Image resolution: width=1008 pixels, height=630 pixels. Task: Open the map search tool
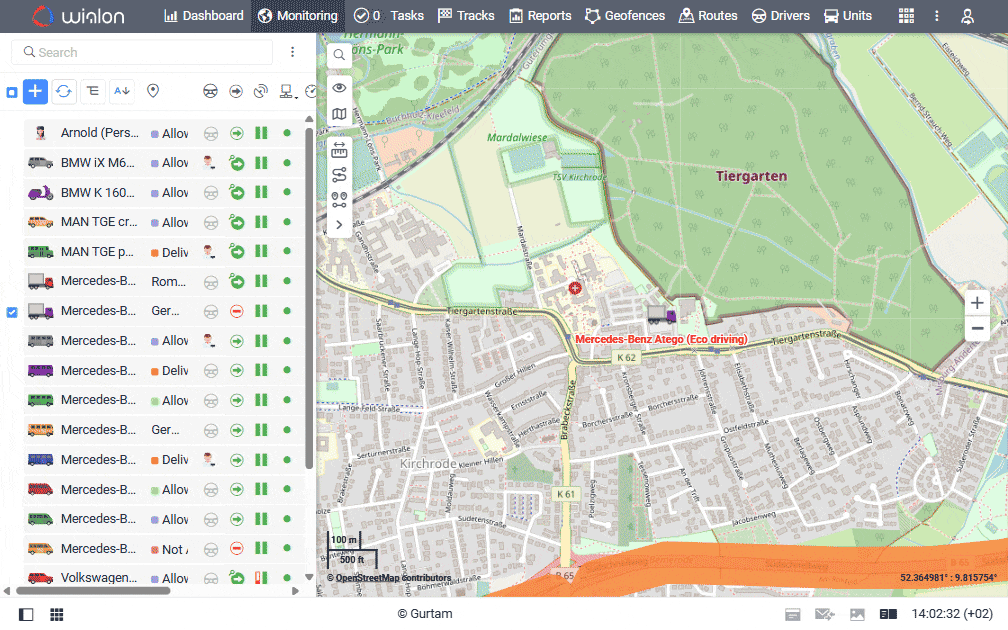click(340, 55)
